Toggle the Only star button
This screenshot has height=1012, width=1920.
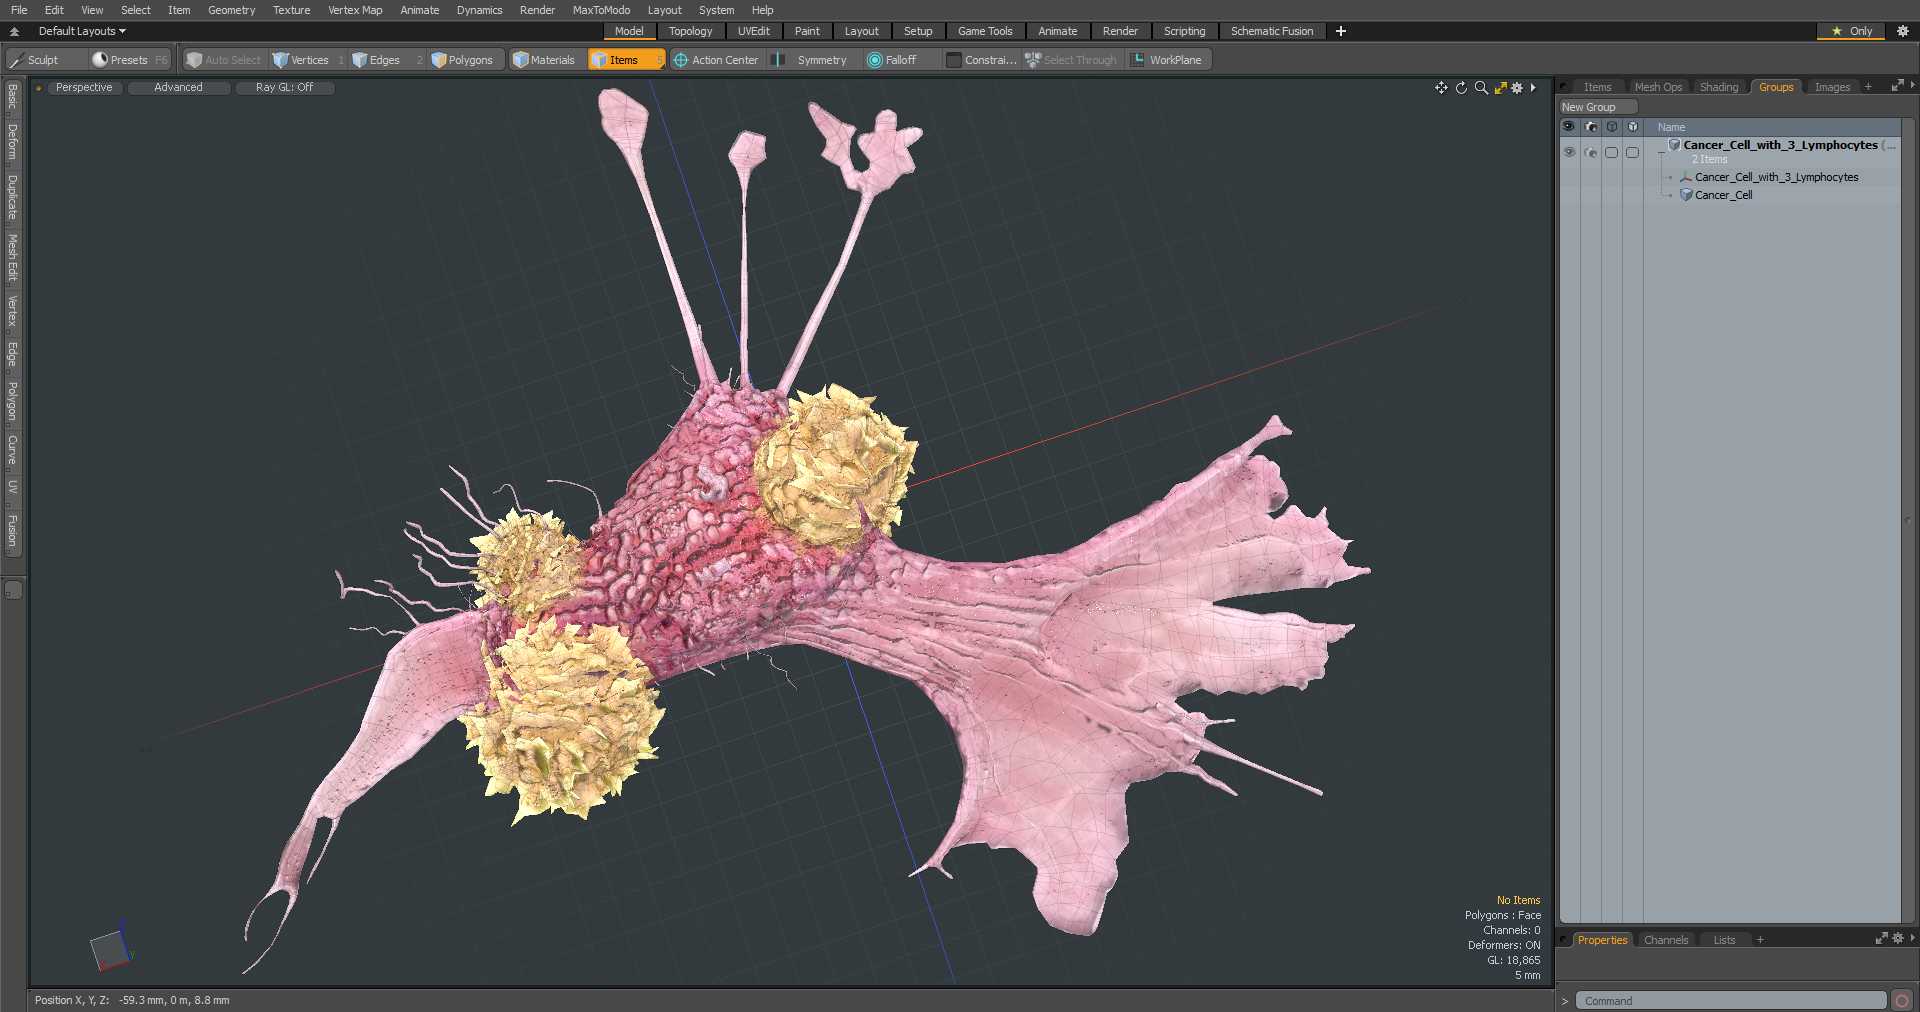point(1851,31)
